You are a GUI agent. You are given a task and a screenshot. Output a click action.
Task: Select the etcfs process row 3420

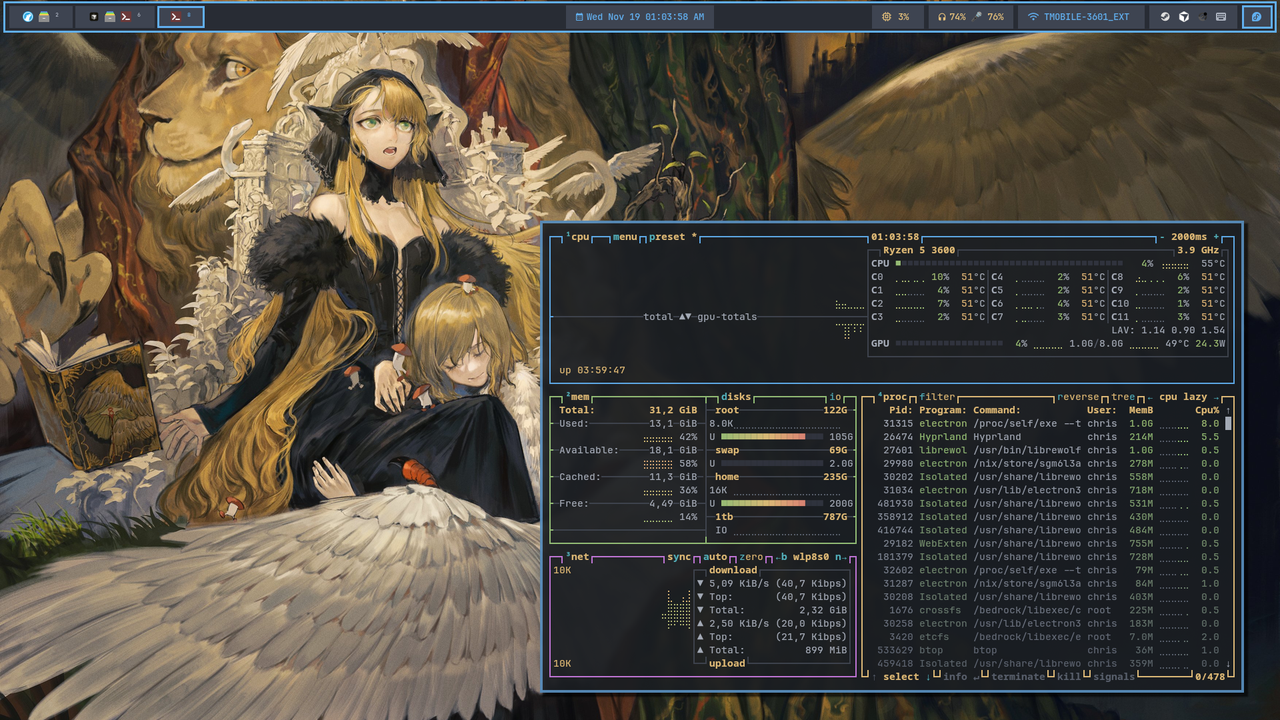[x=1045, y=637]
